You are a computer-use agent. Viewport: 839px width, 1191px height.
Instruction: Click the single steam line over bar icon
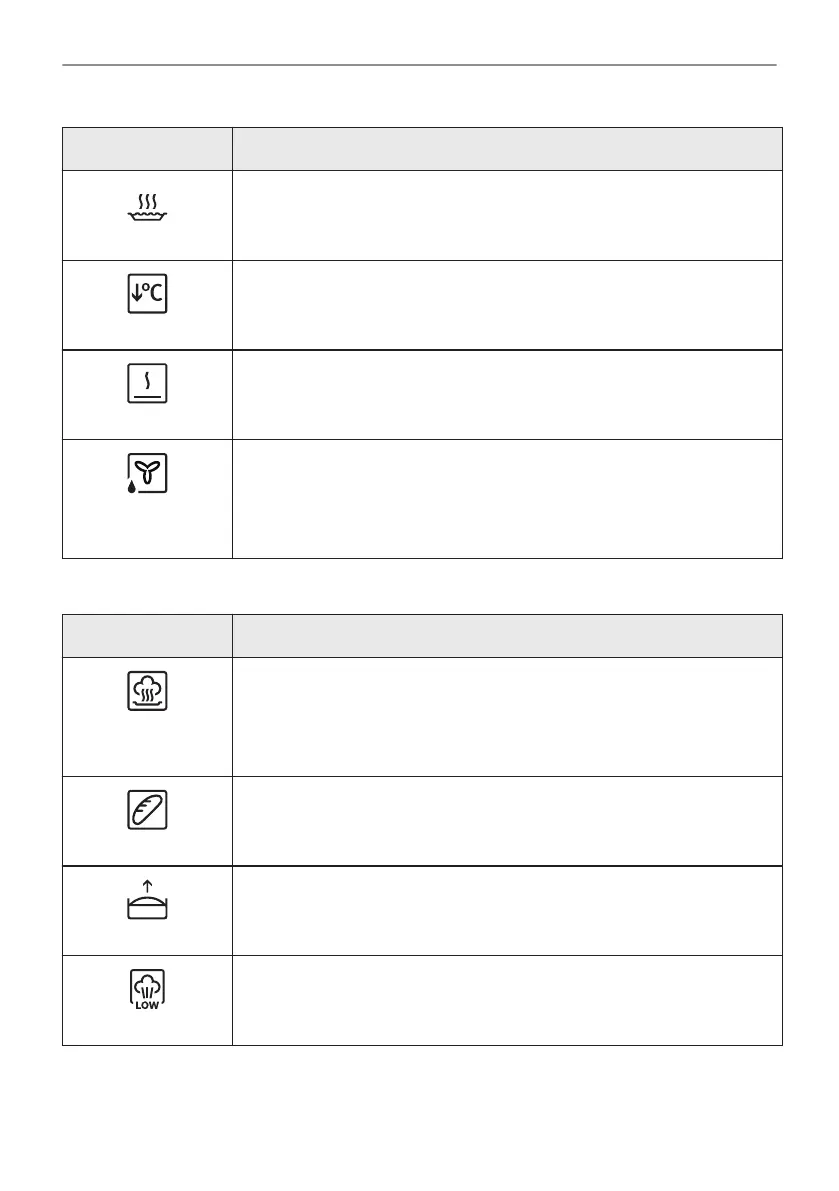coord(147,383)
